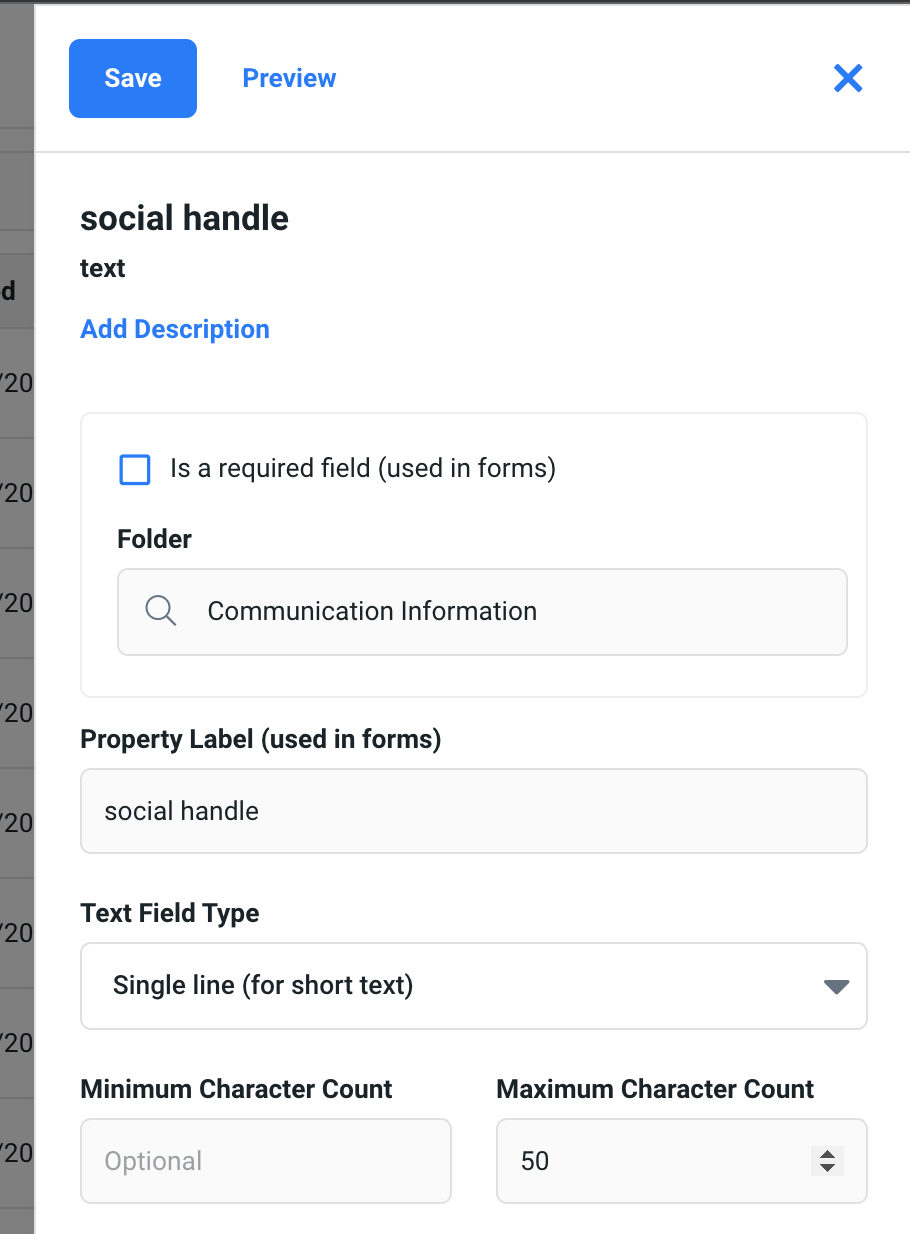Open the Text Field Type dropdown
Image resolution: width=910 pixels, height=1234 pixels.
(473, 986)
